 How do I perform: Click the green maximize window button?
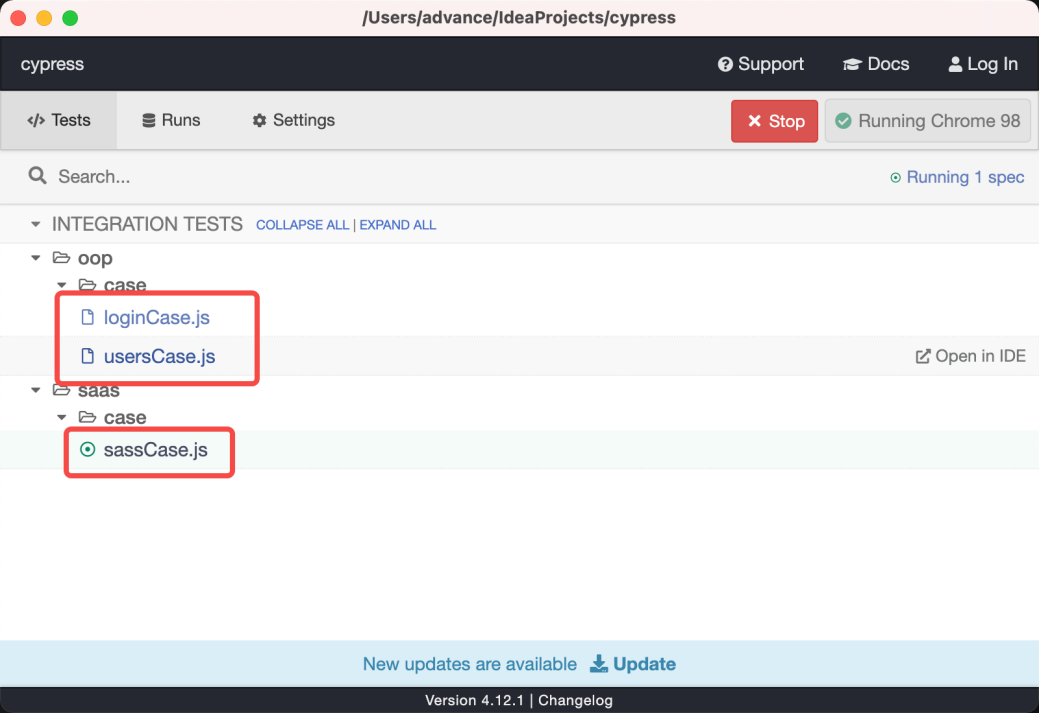pyautogui.click(x=70, y=18)
